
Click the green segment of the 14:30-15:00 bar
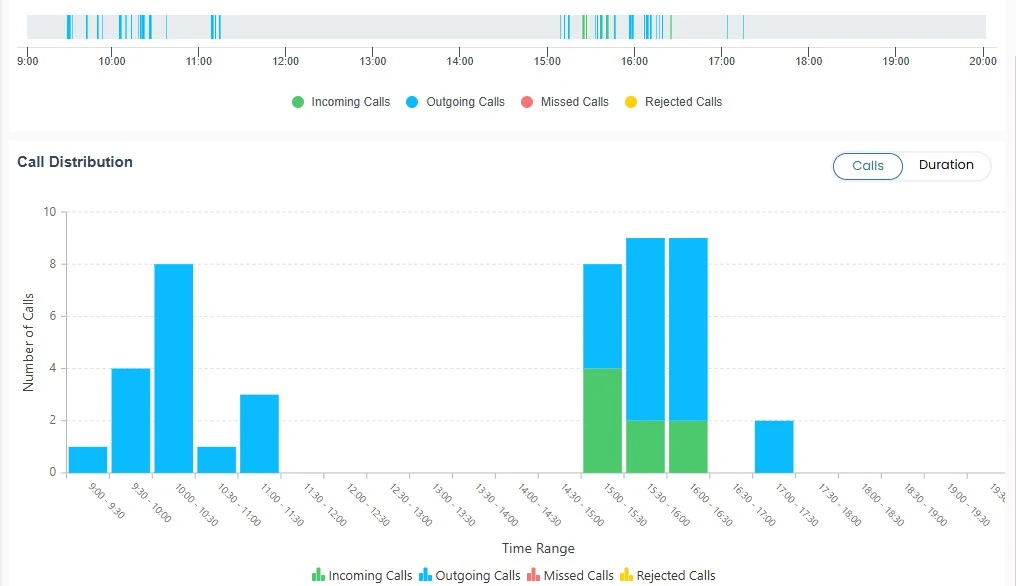click(x=602, y=420)
